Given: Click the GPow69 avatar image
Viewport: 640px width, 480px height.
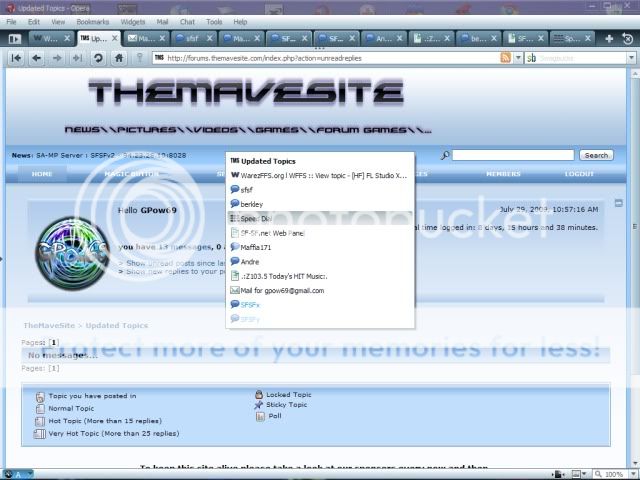Looking at the screenshot, I should (72, 253).
